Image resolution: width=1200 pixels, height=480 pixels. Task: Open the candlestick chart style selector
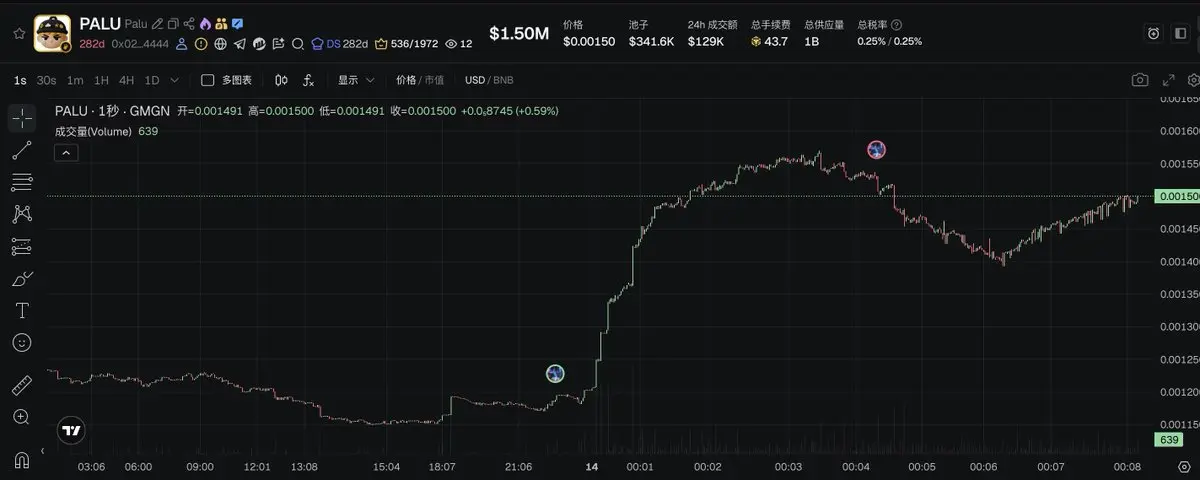tap(281, 80)
